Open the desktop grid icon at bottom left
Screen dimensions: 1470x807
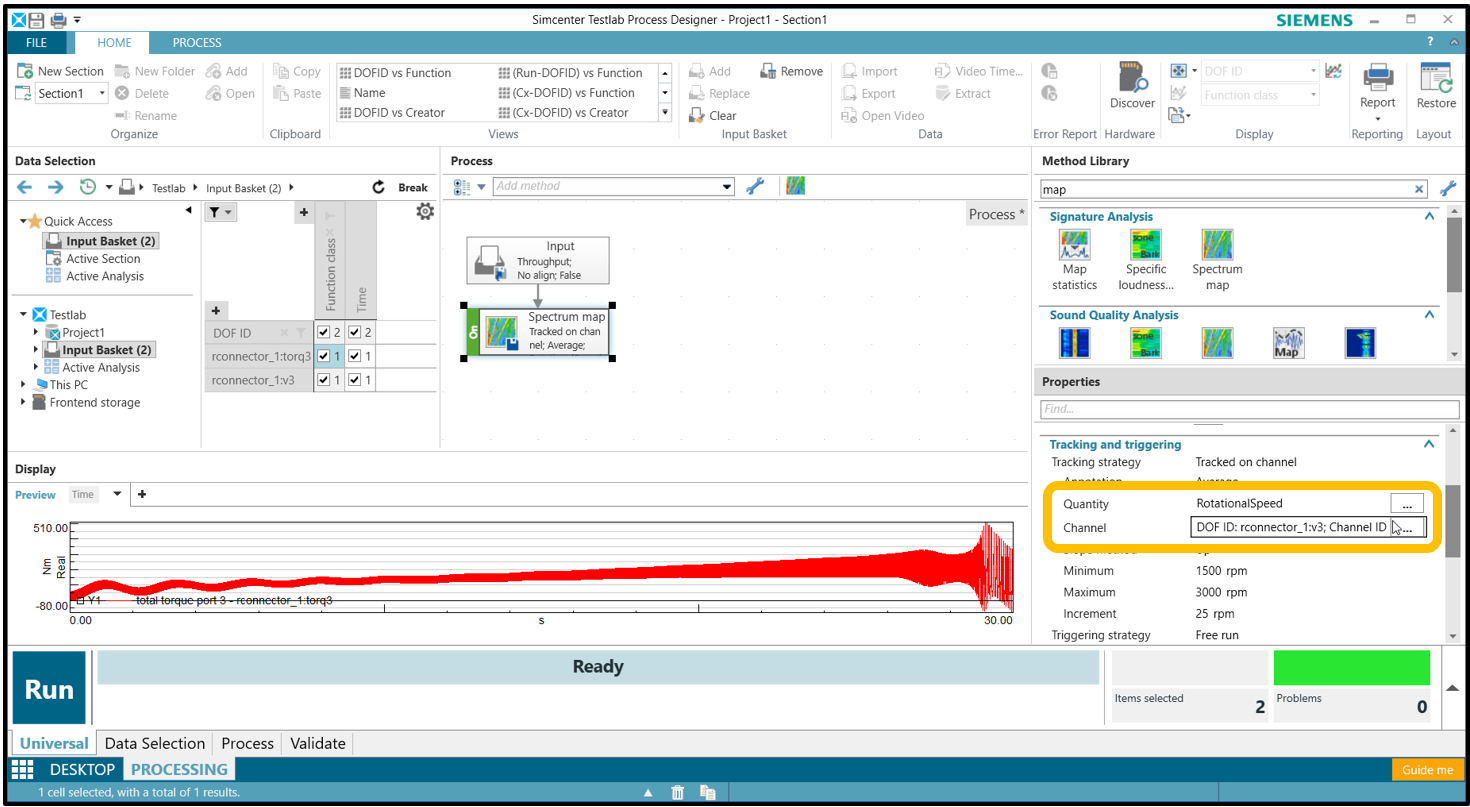point(23,769)
